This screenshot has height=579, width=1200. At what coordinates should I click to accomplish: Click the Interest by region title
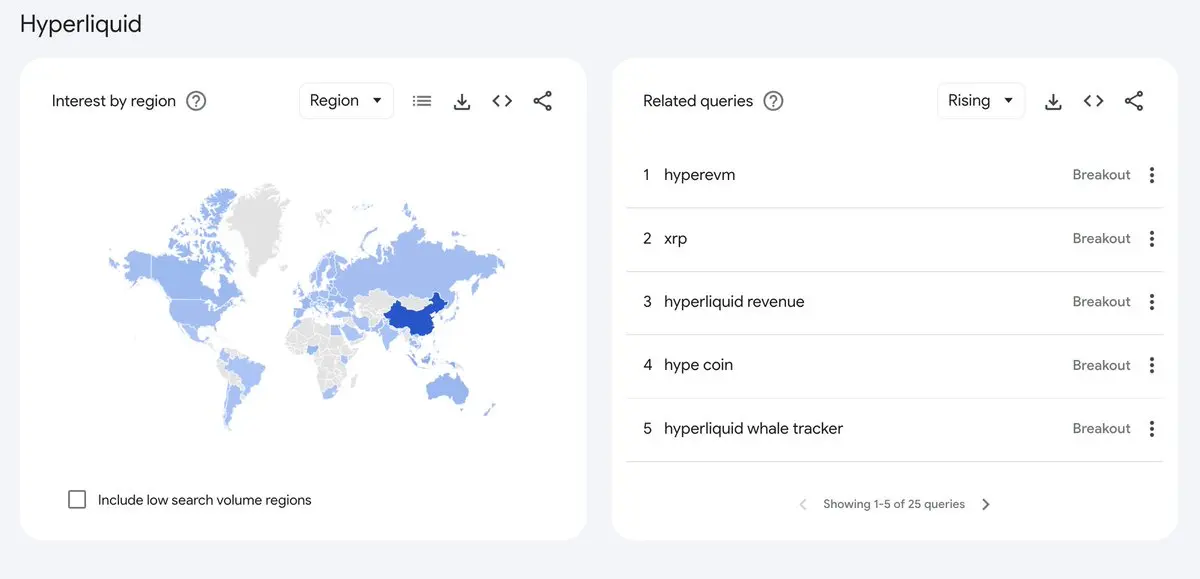point(114,101)
